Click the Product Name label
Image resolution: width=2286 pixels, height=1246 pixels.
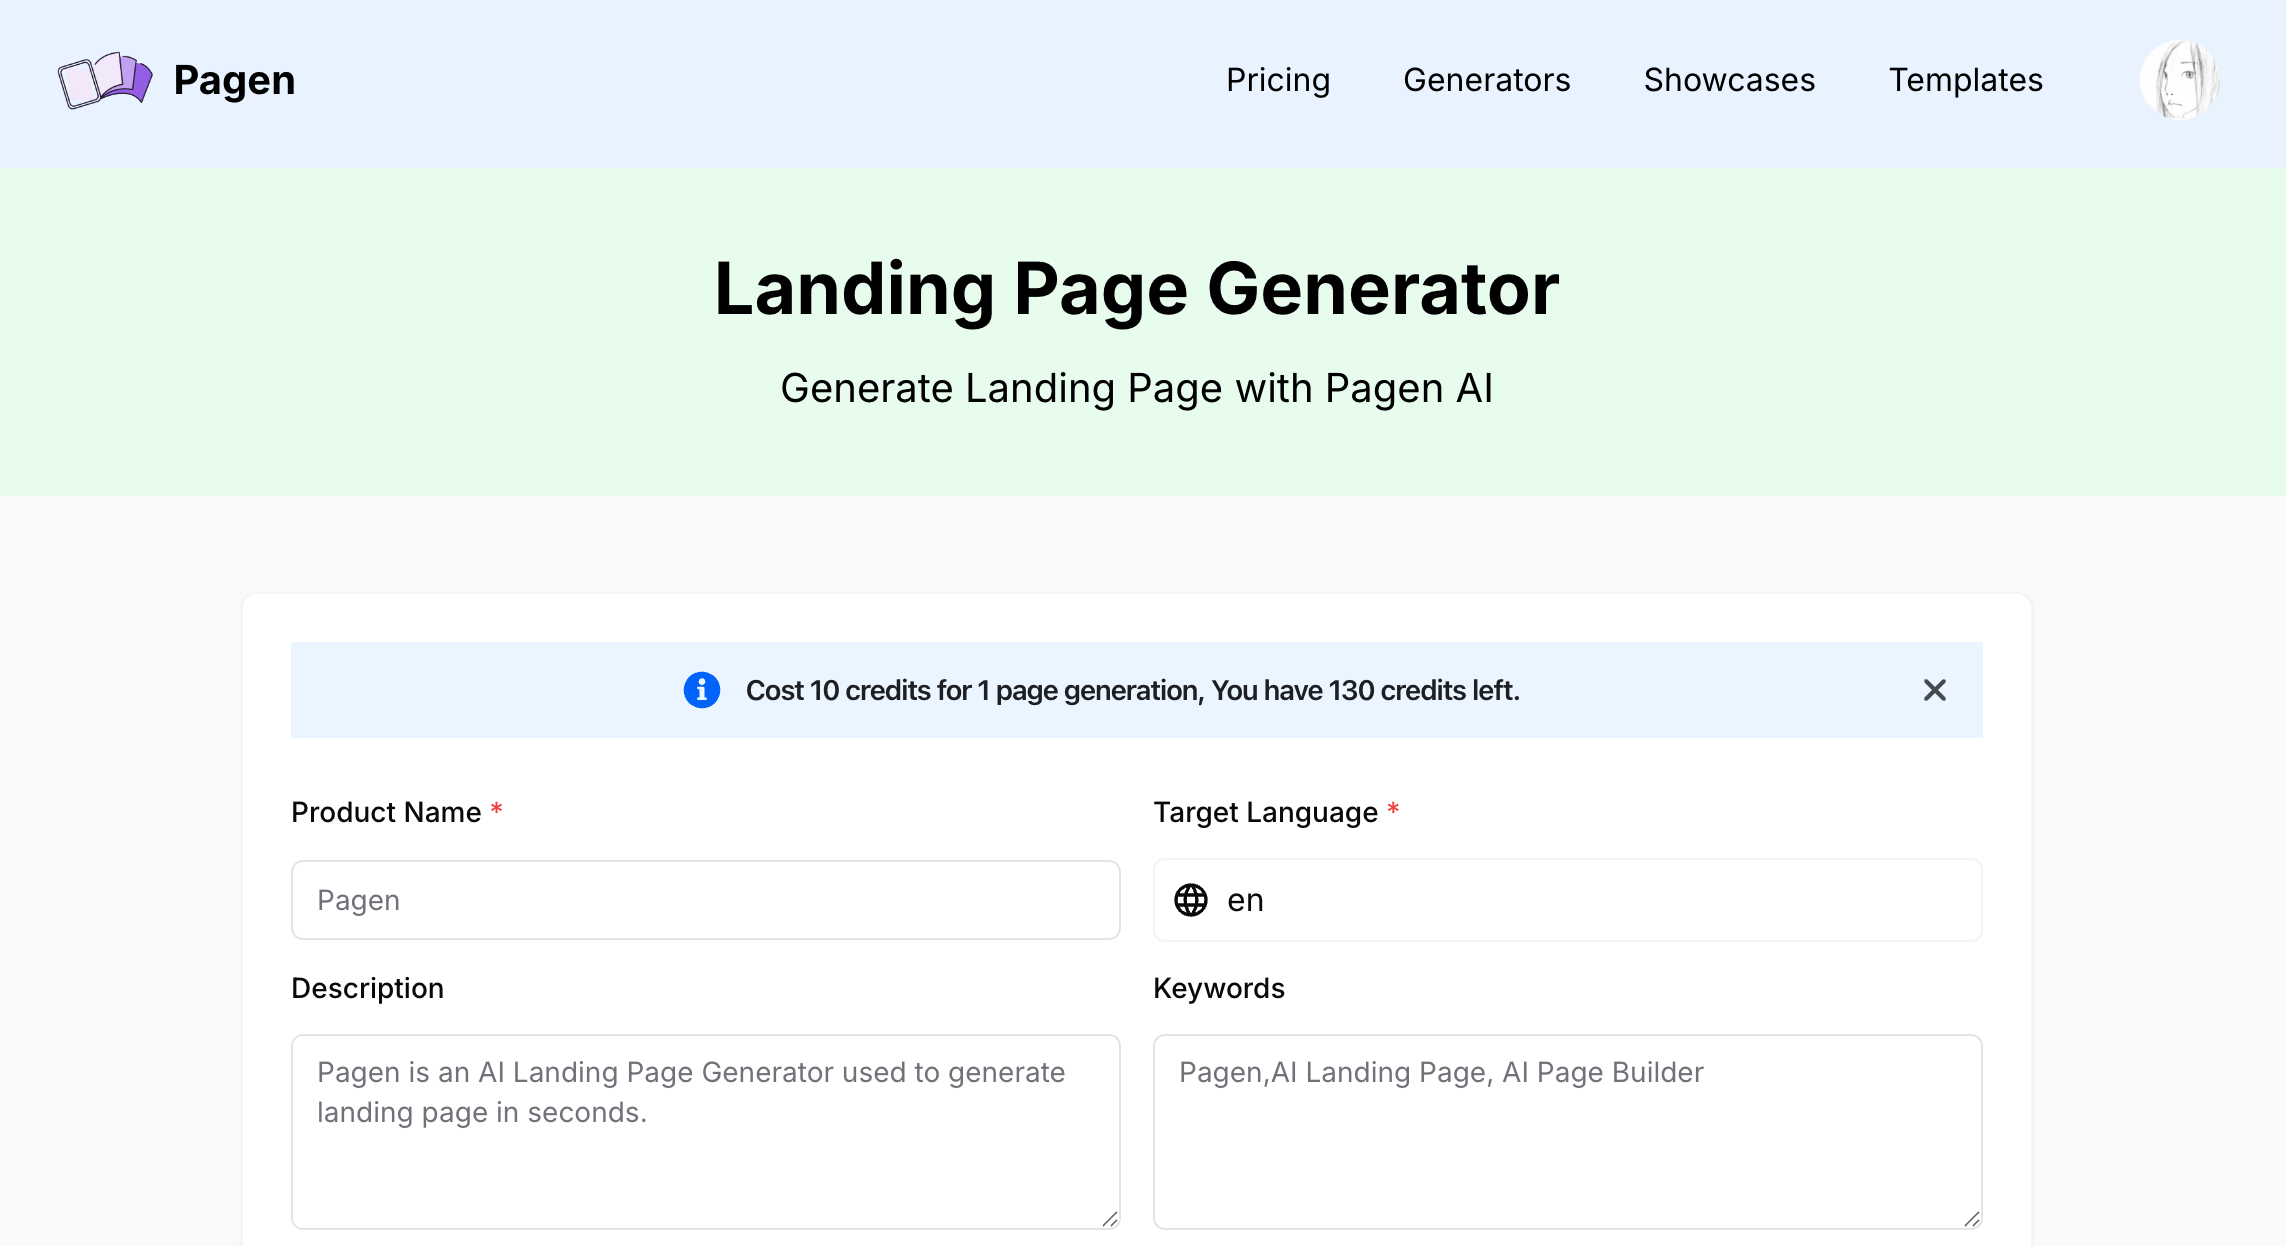pos(386,812)
